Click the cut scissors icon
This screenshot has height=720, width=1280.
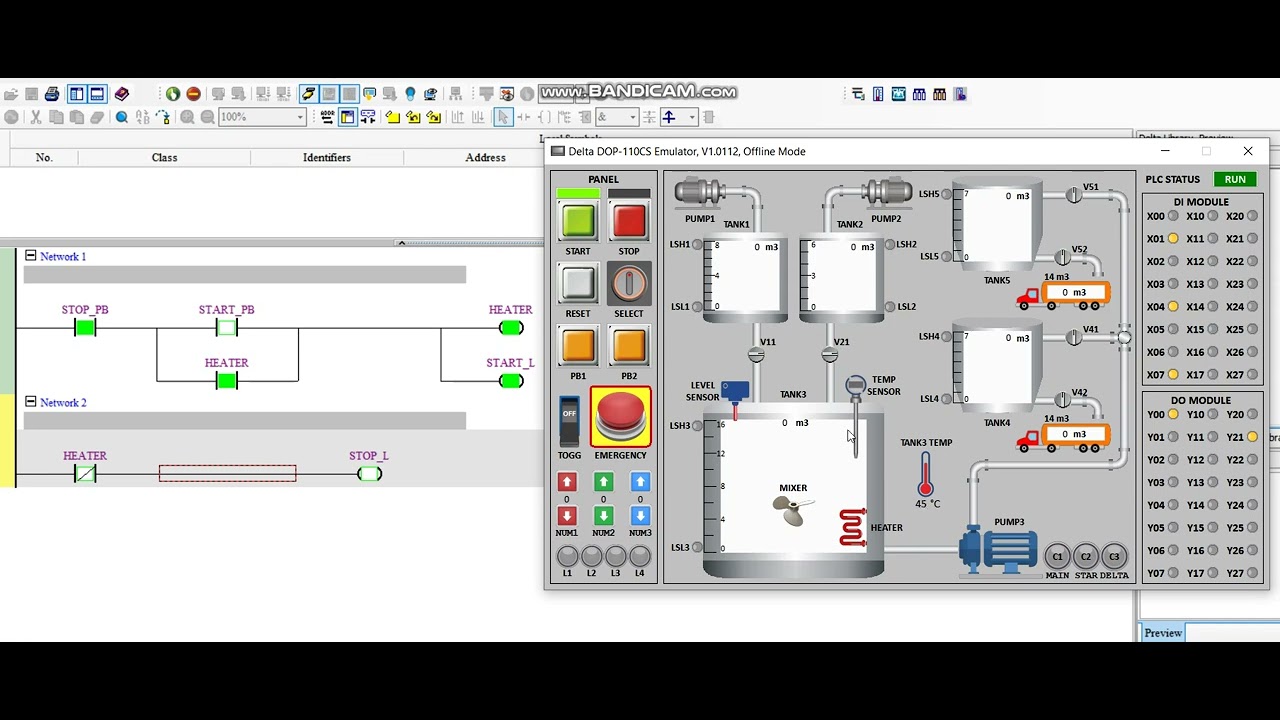tap(35, 117)
